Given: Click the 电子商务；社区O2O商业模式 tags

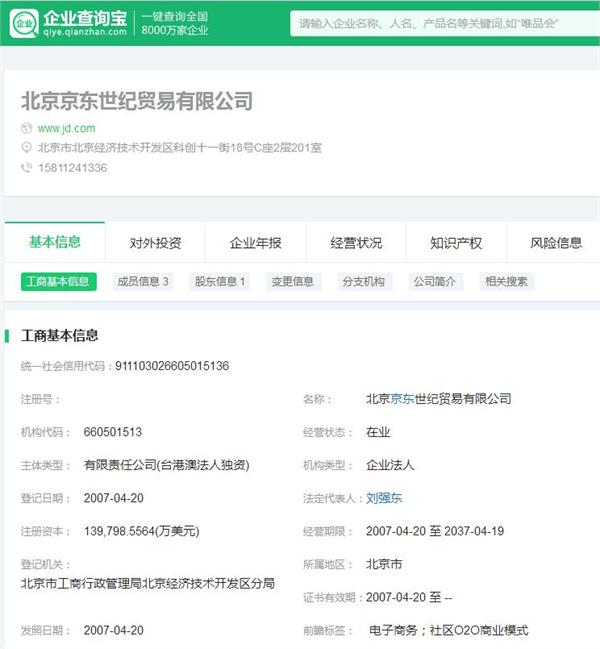Looking at the screenshot, I should 449,630.
